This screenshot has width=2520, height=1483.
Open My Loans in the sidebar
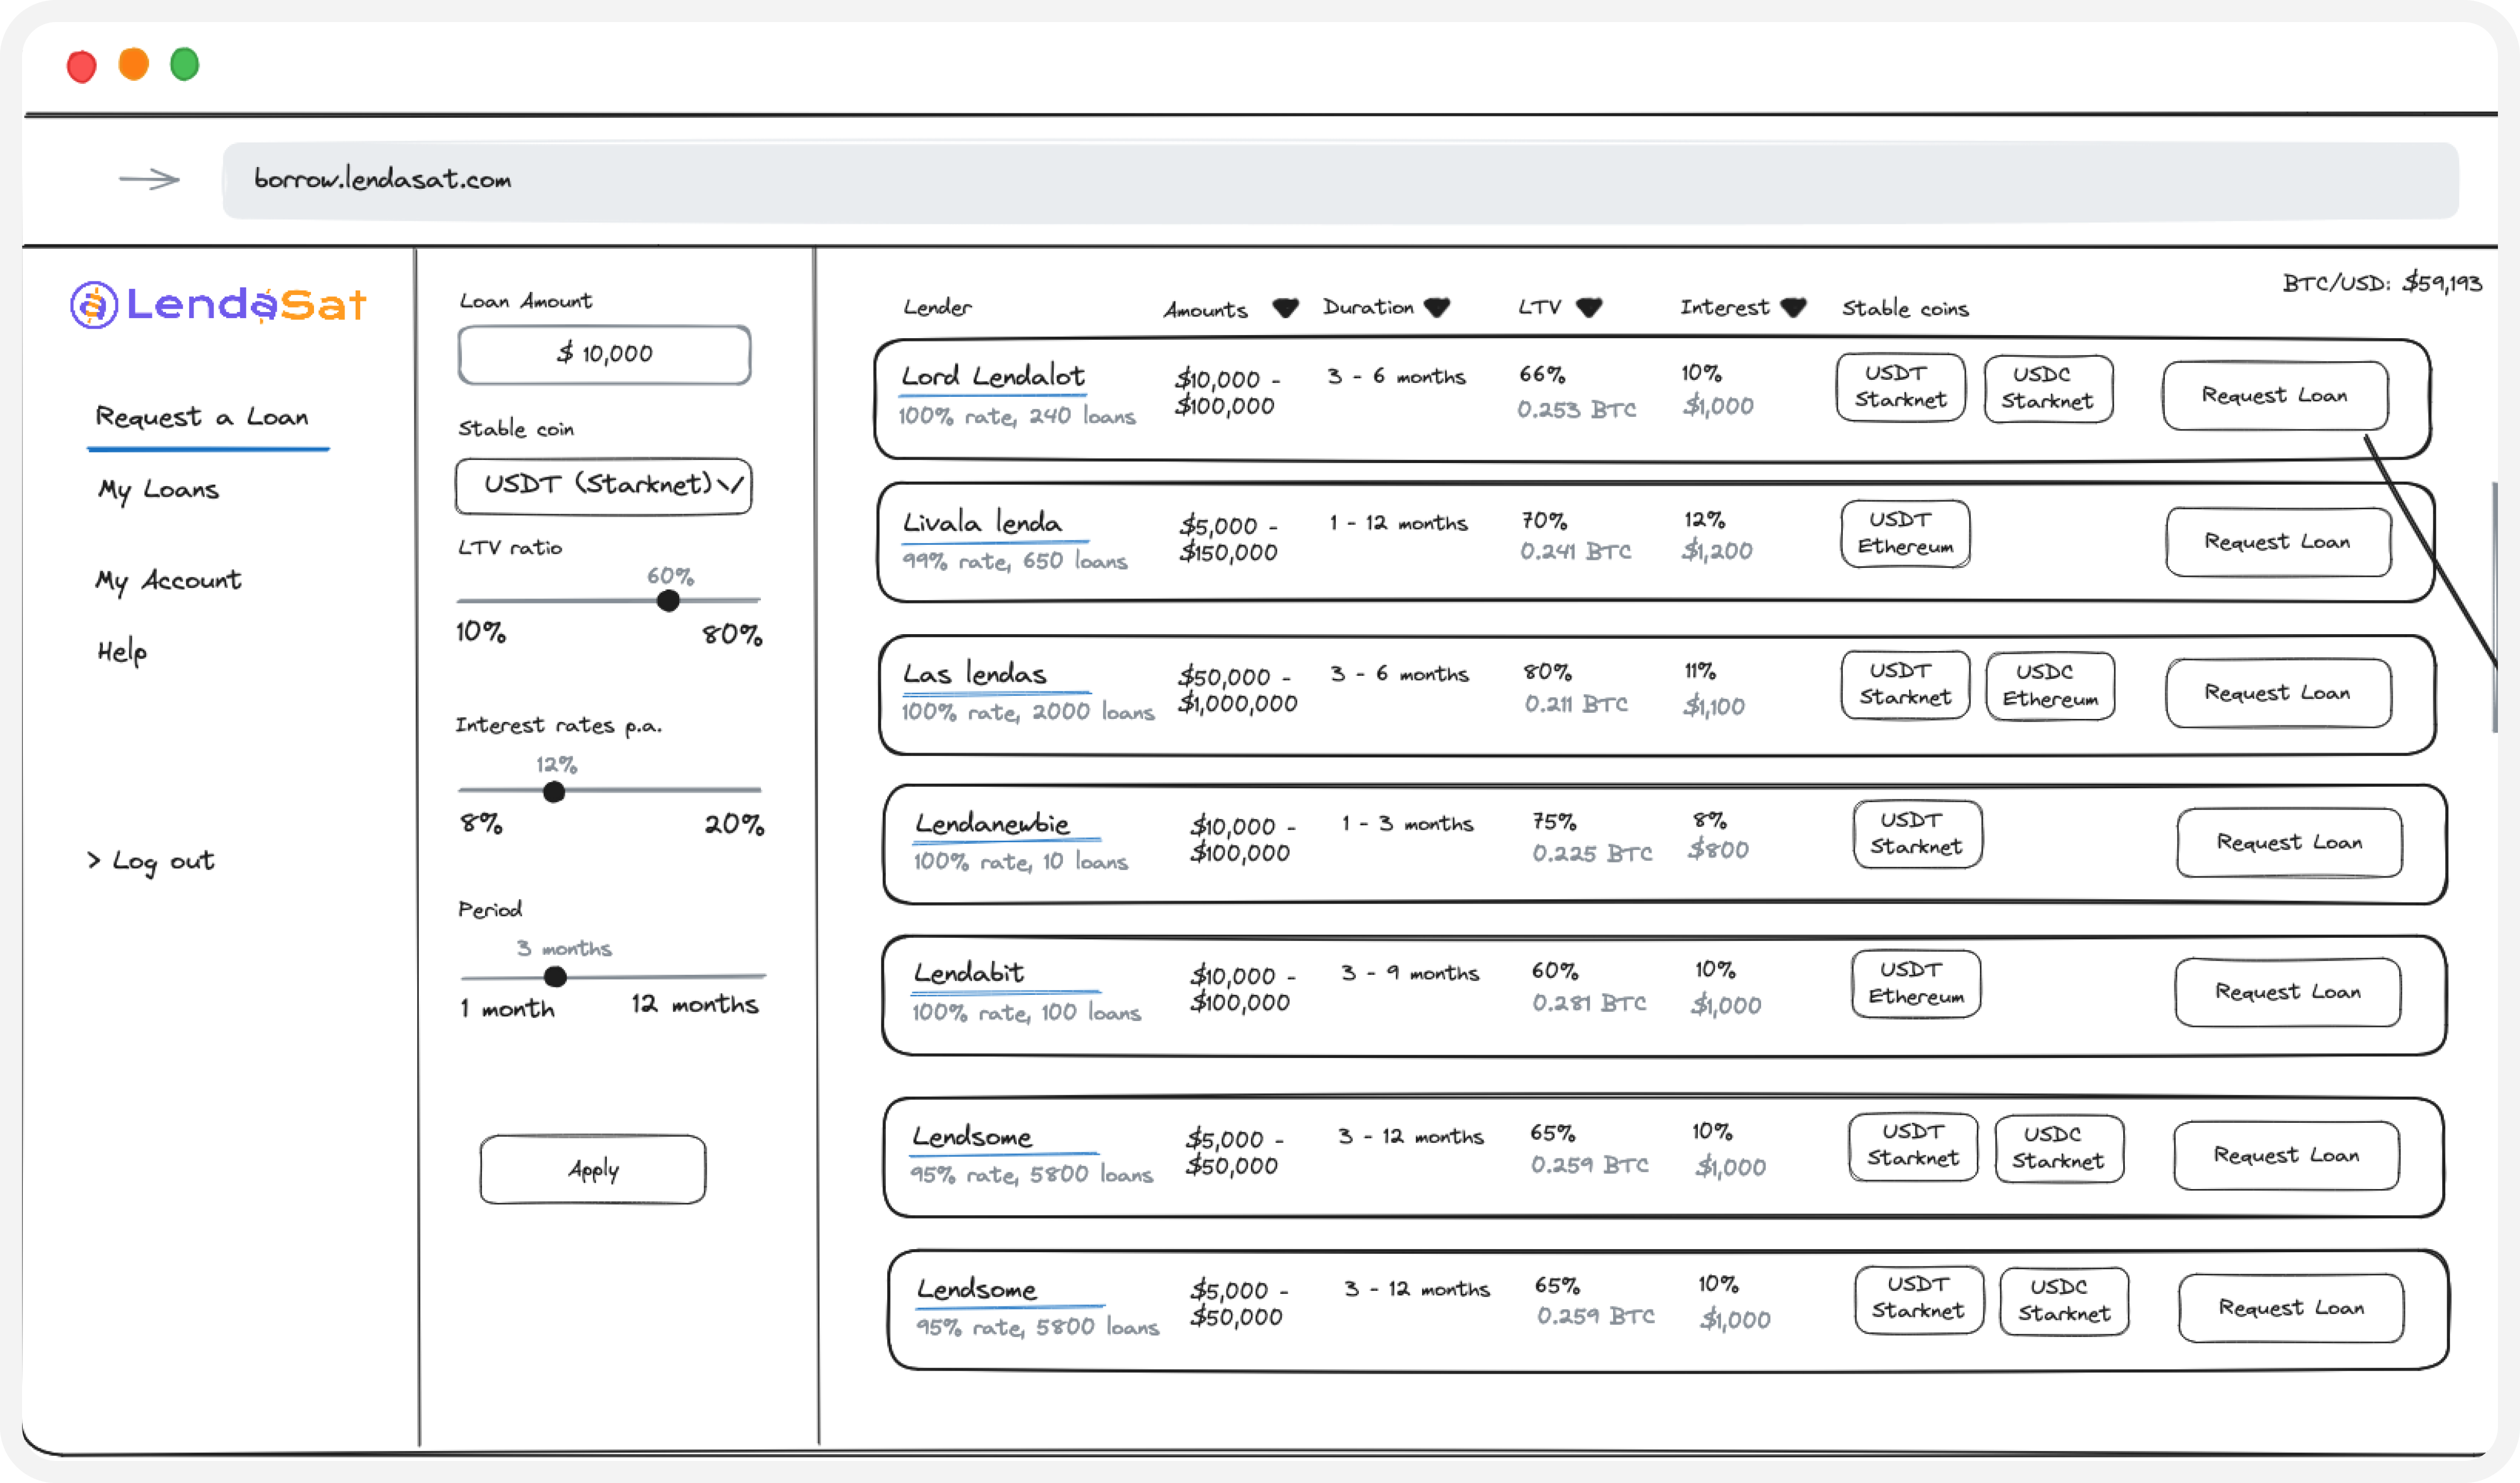point(158,490)
